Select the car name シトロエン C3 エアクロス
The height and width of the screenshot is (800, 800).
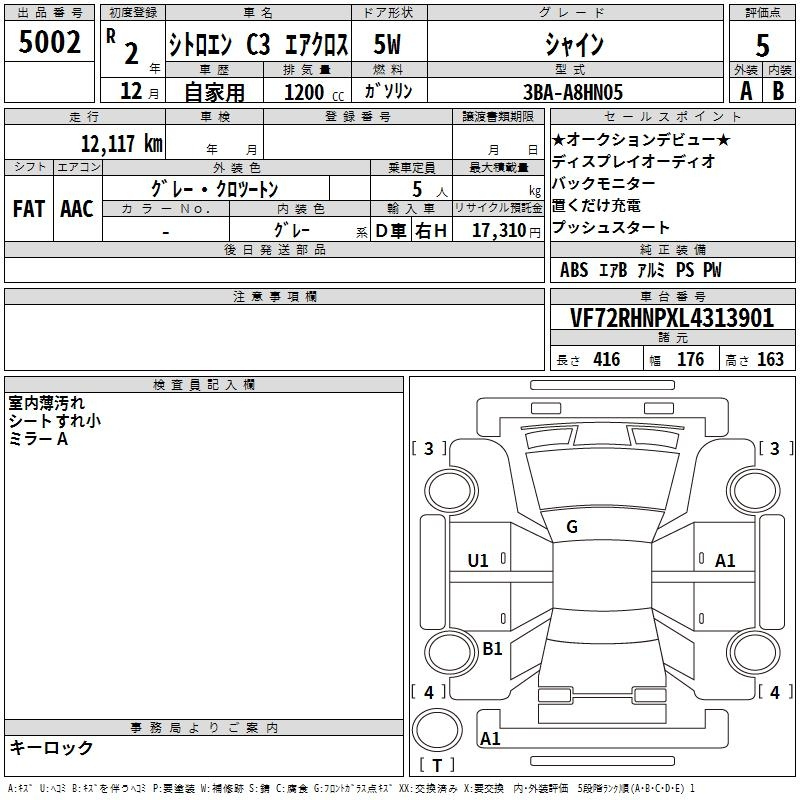click(259, 44)
